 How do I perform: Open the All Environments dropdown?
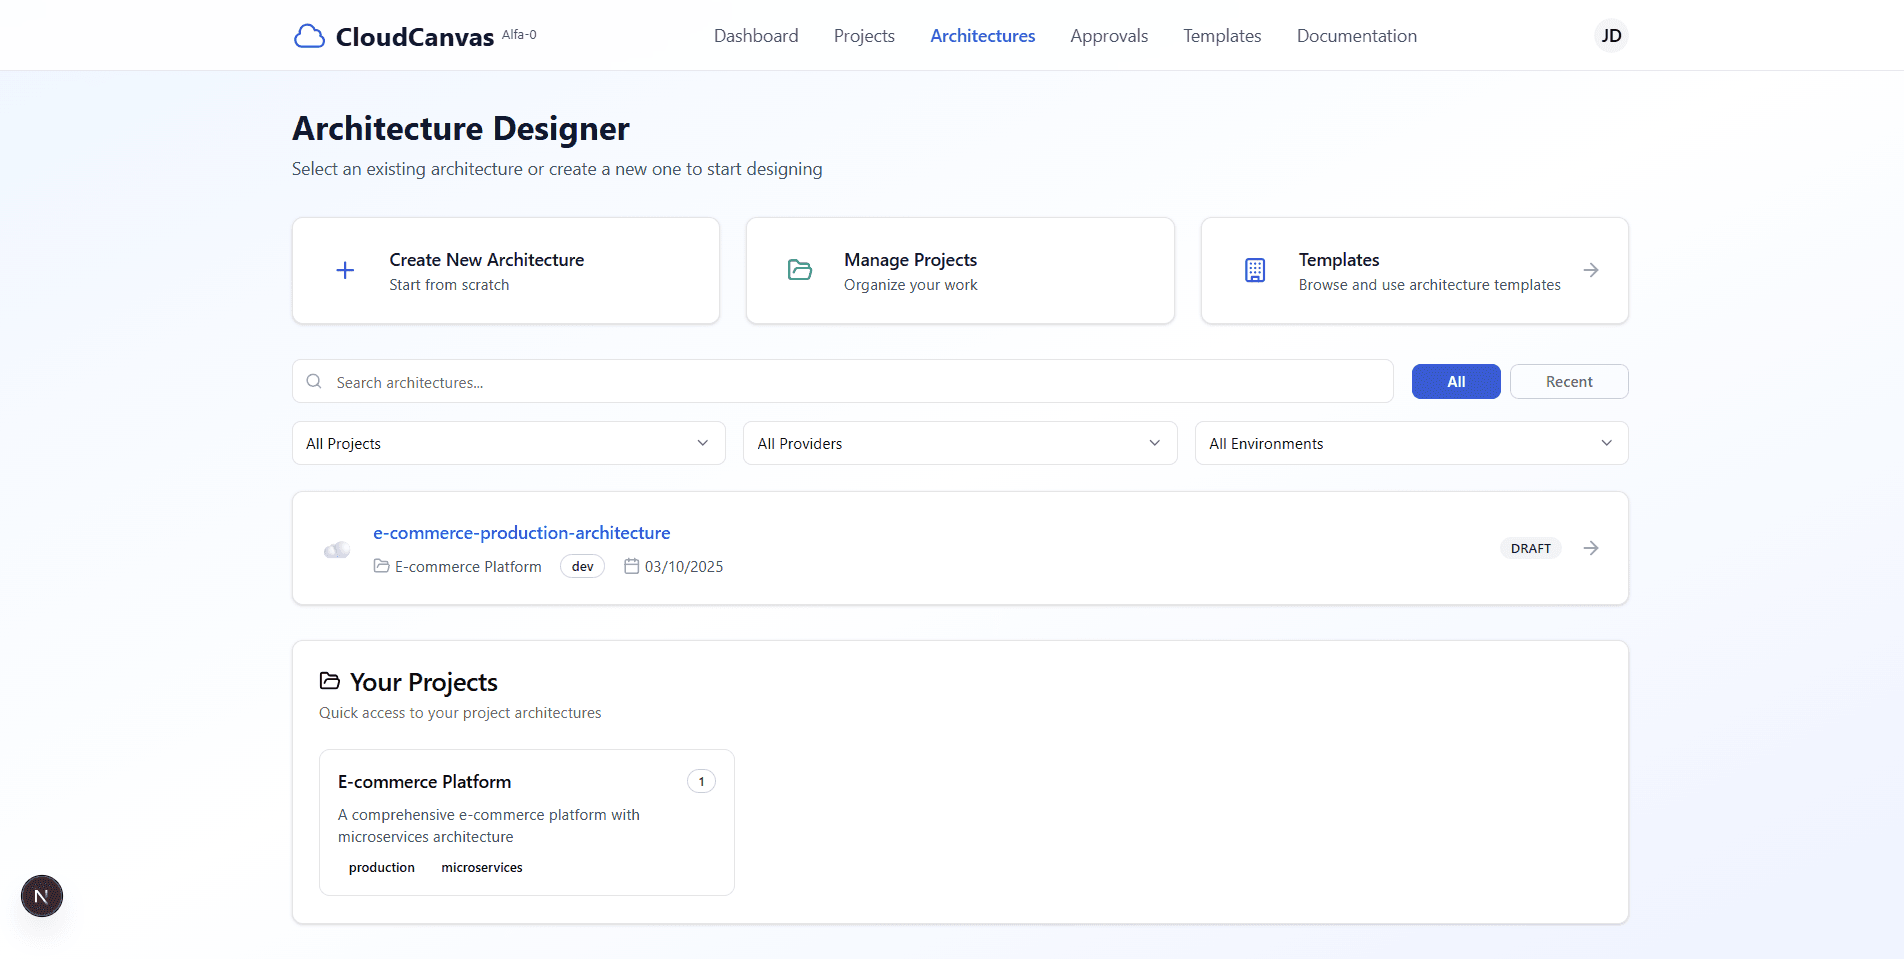[x=1410, y=443]
